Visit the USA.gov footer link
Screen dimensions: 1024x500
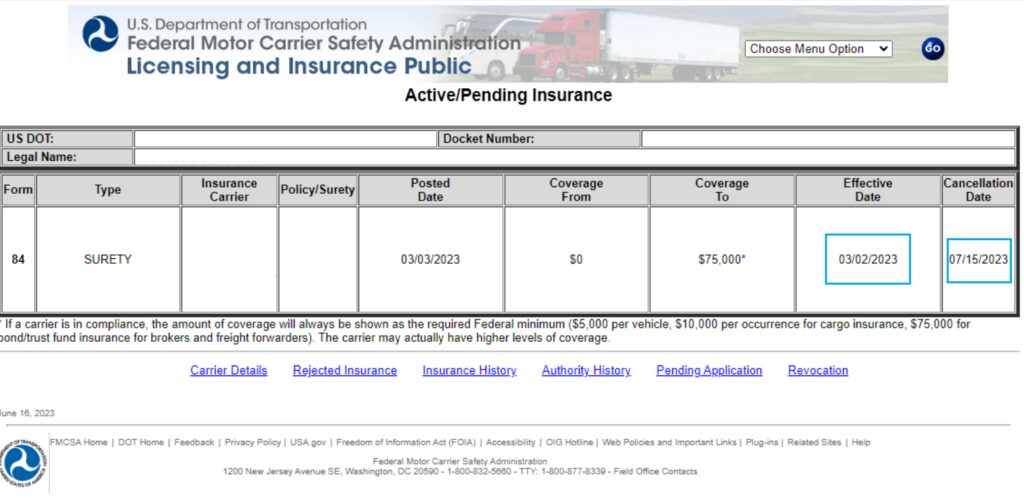pyautogui.click(x=308, y=442)
